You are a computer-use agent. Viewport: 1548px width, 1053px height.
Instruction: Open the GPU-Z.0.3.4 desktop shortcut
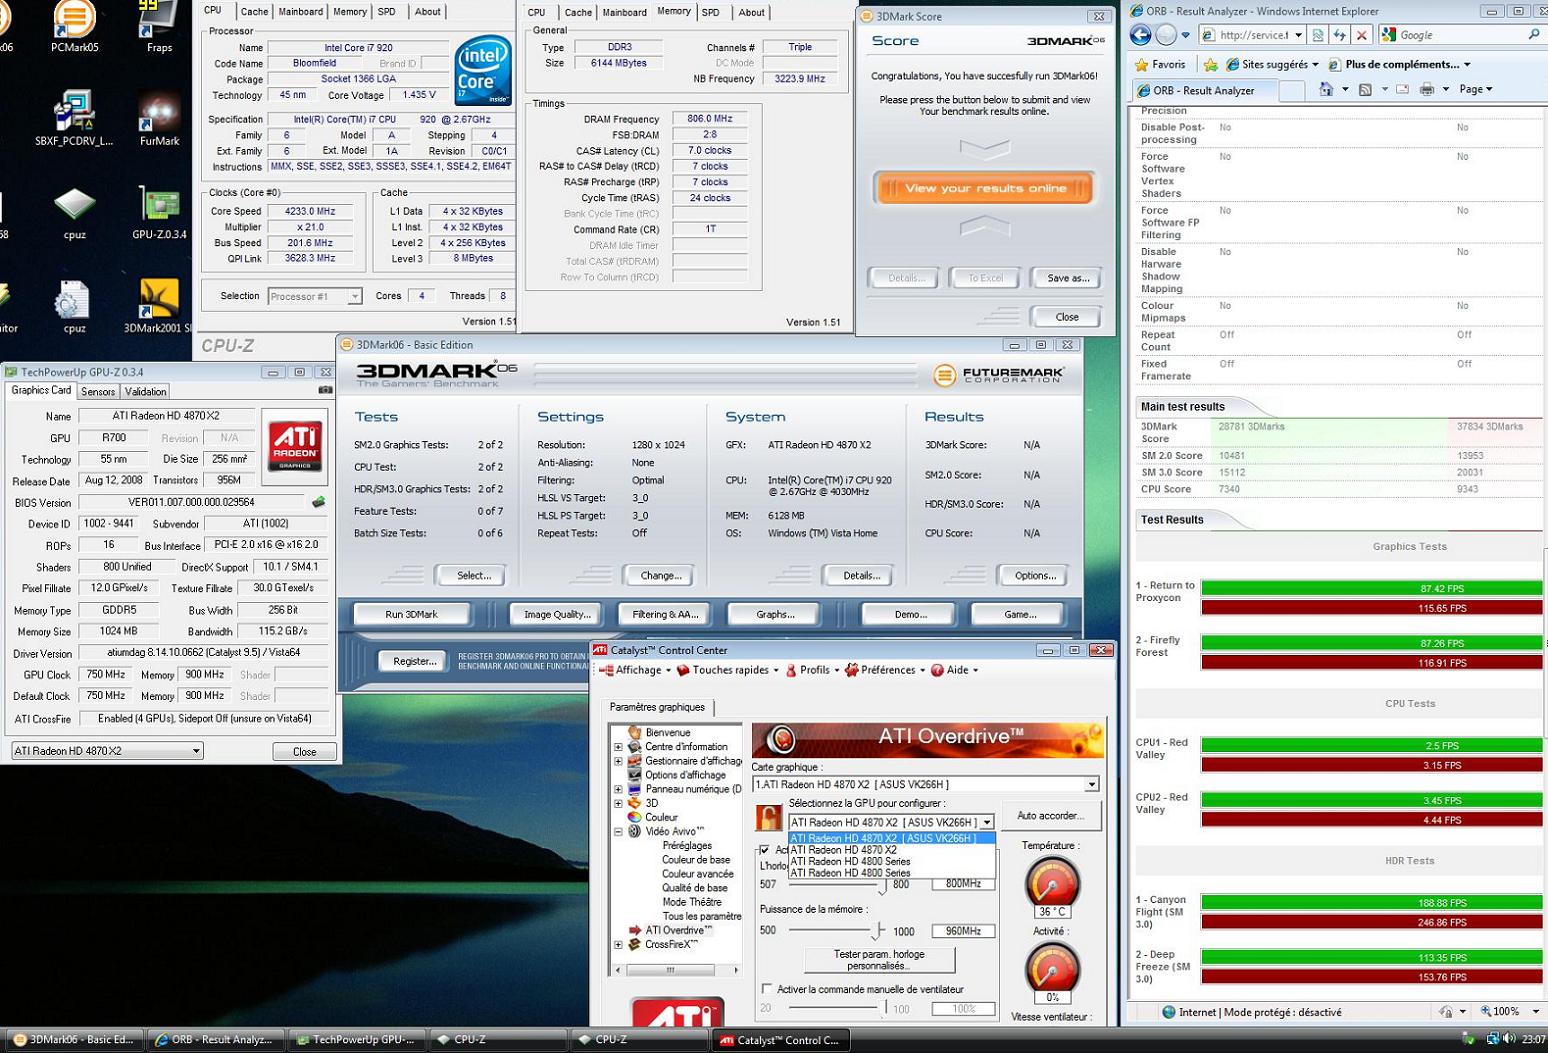pos(159,213)
